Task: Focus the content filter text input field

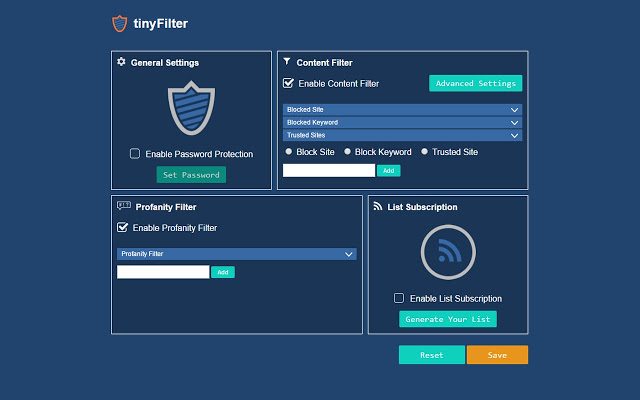Action: [329, 171]
